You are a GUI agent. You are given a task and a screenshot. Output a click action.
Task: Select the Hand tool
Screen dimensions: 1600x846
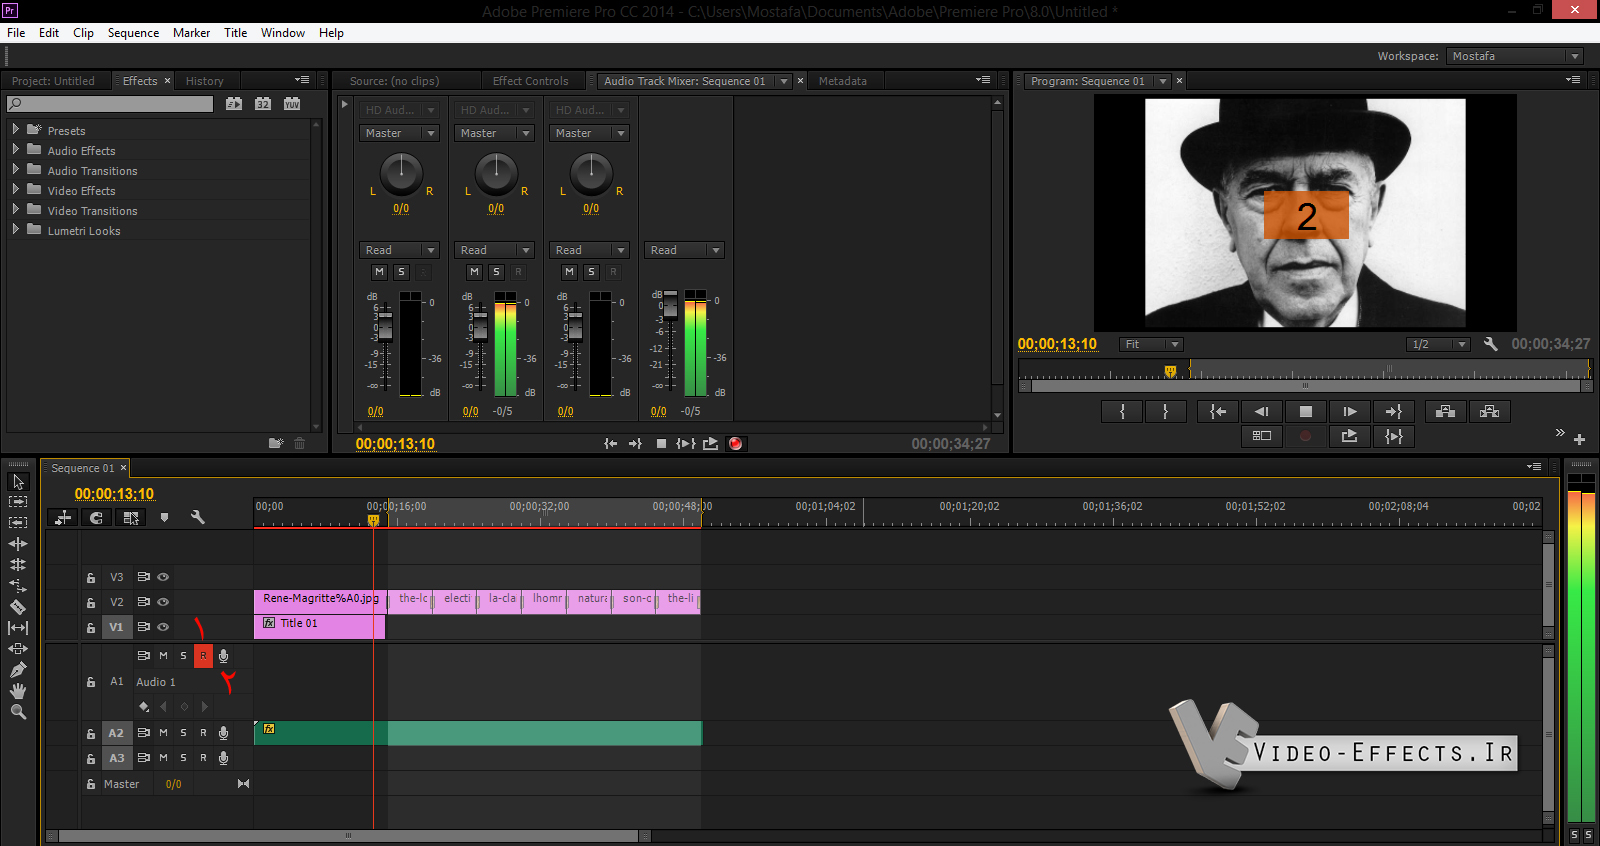point(18,691)
